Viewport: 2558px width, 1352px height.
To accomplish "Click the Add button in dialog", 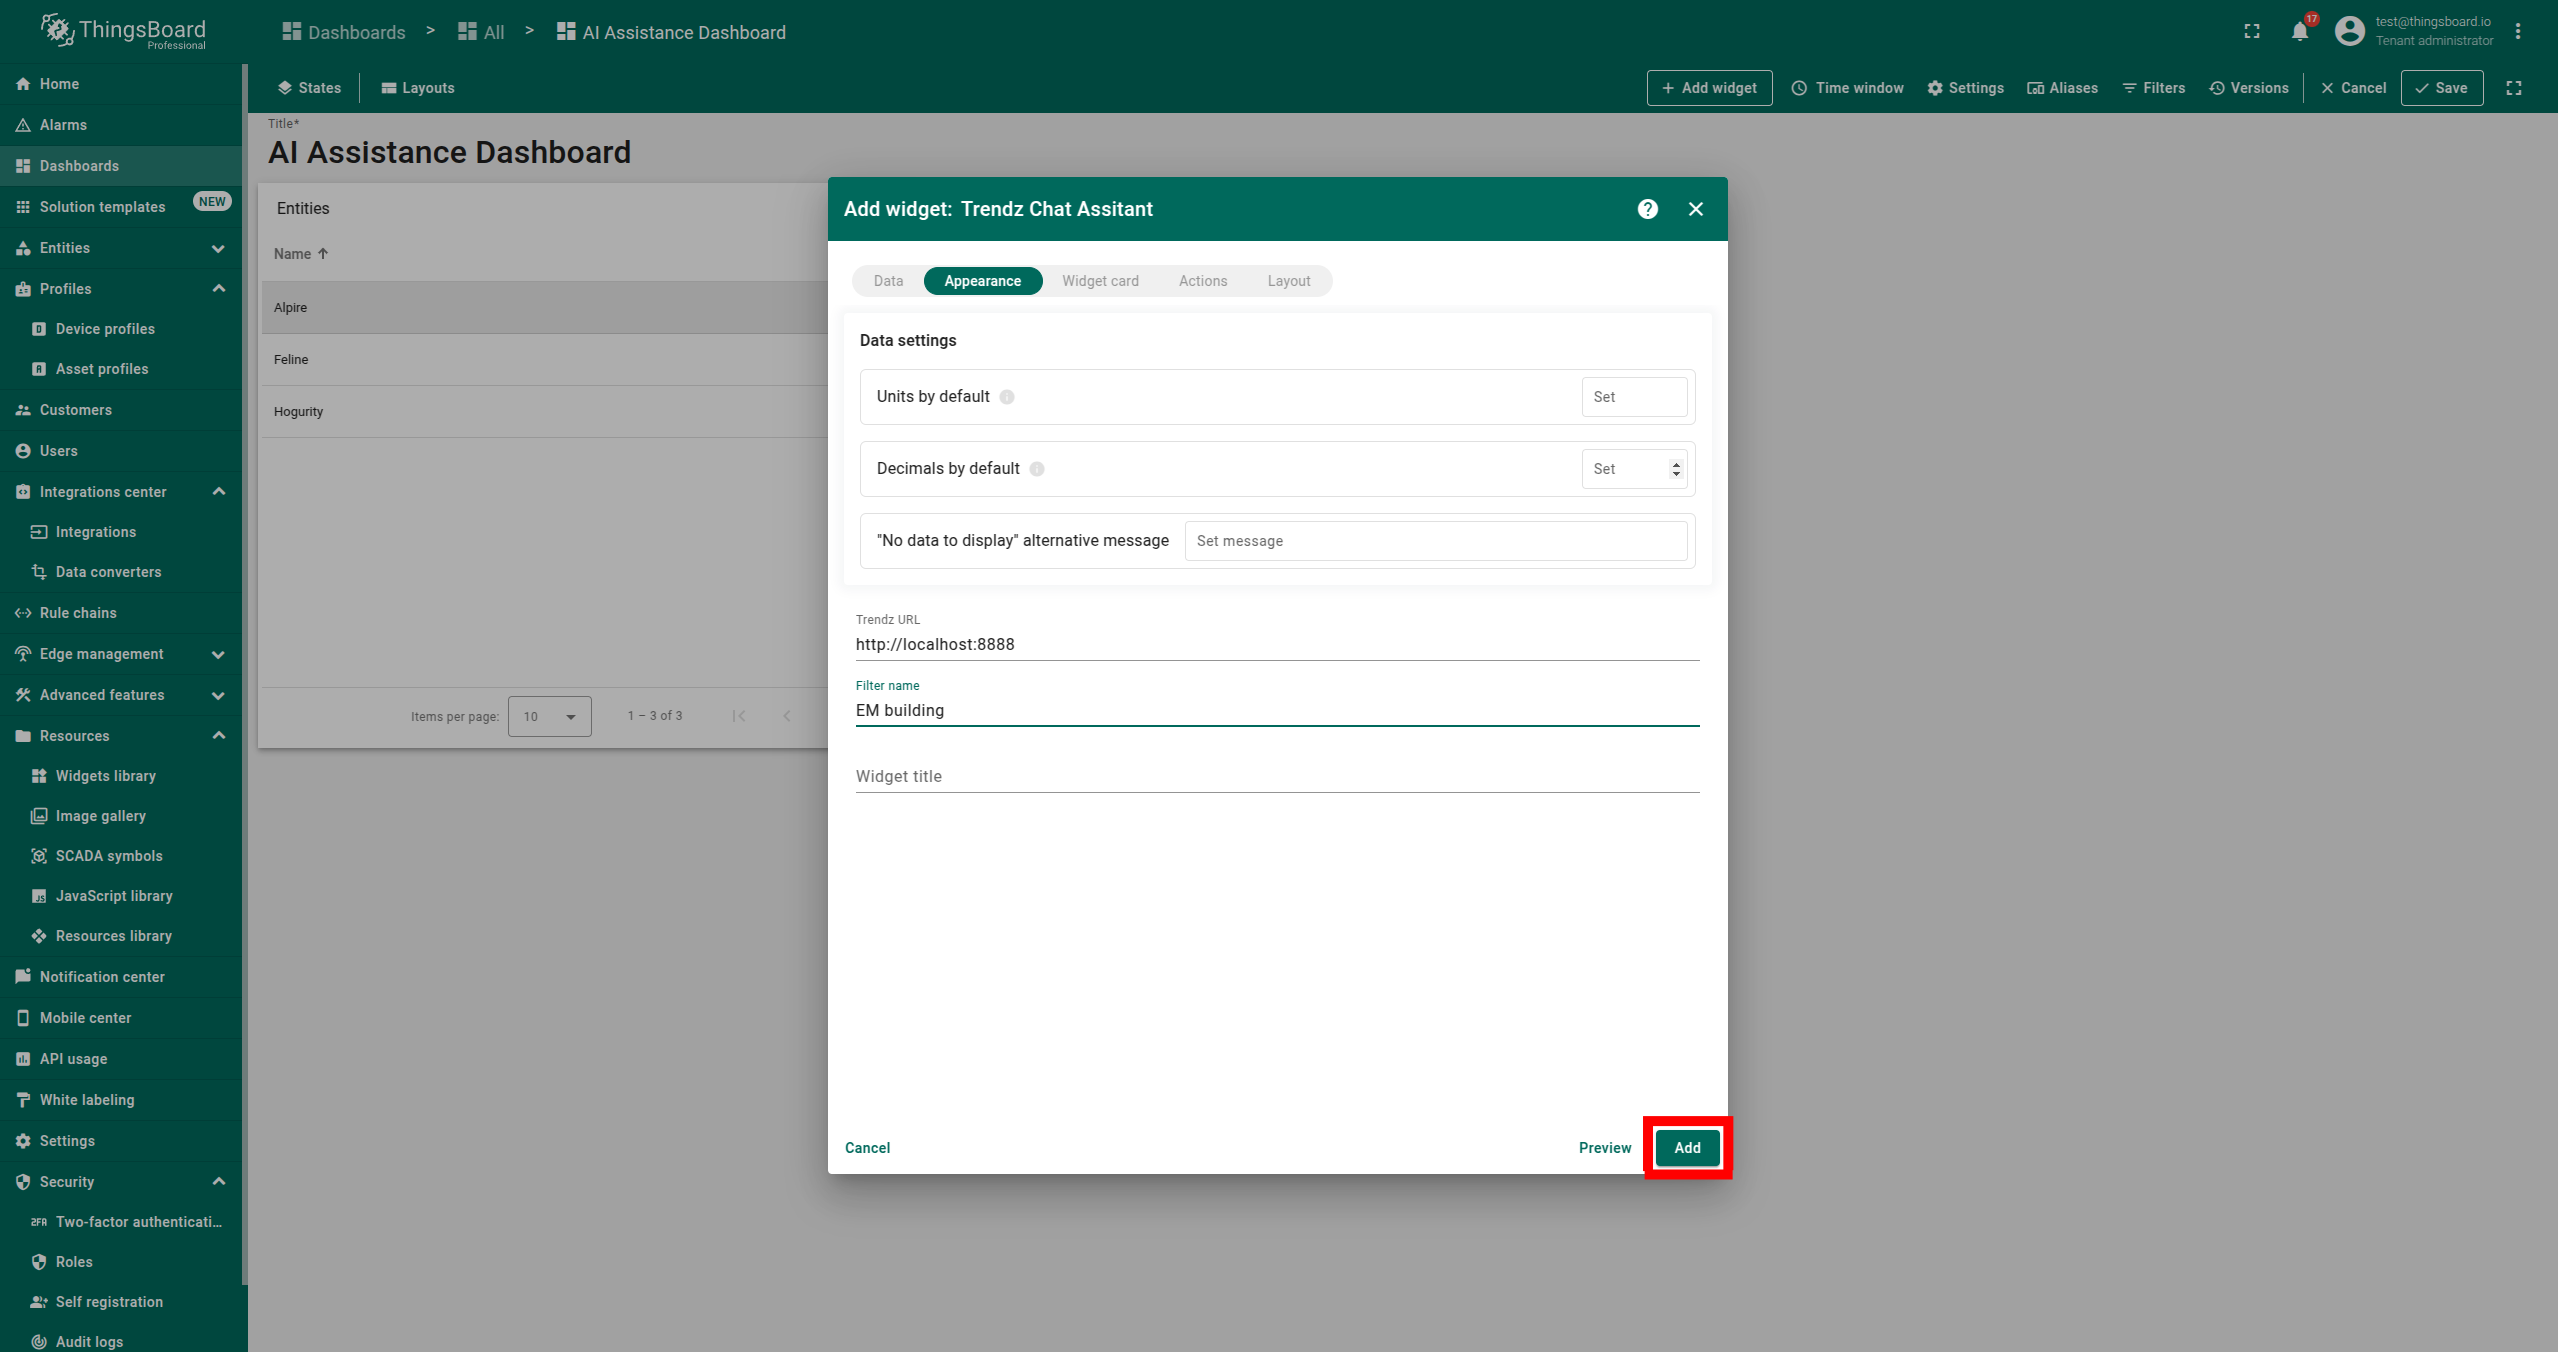I will click(x=1687, y=1148).
